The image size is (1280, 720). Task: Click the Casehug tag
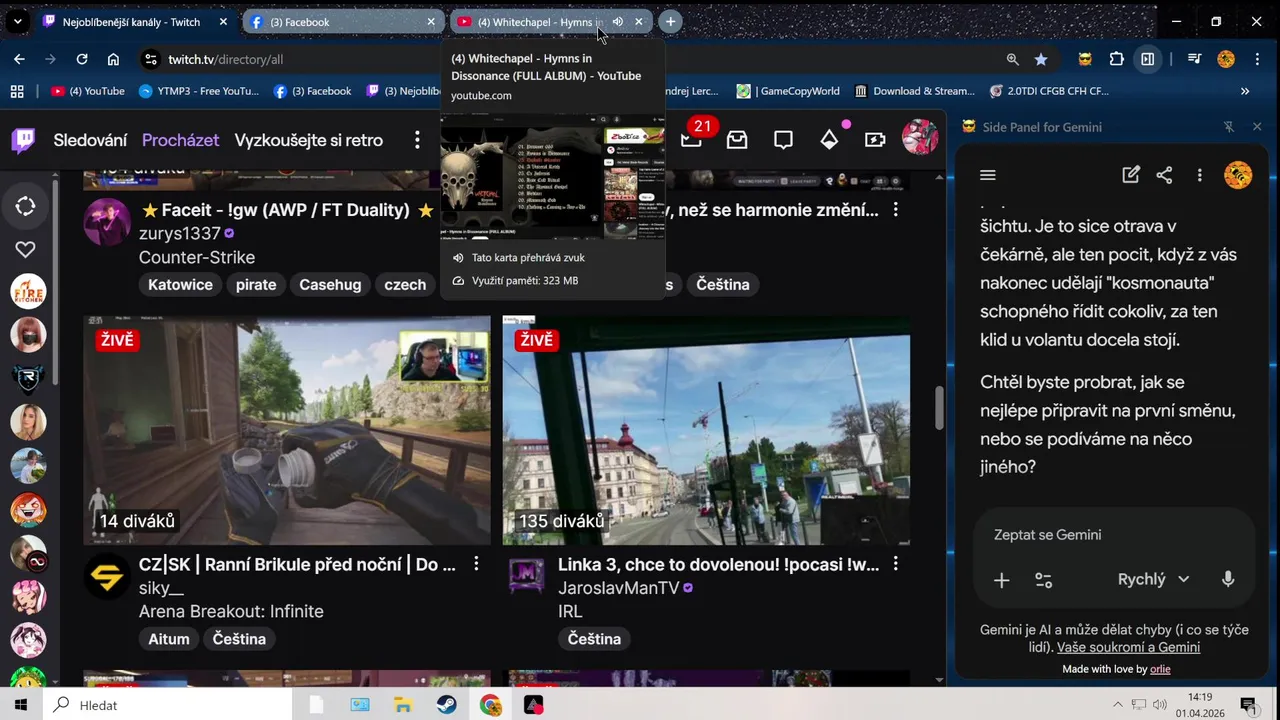click(330, 285)
